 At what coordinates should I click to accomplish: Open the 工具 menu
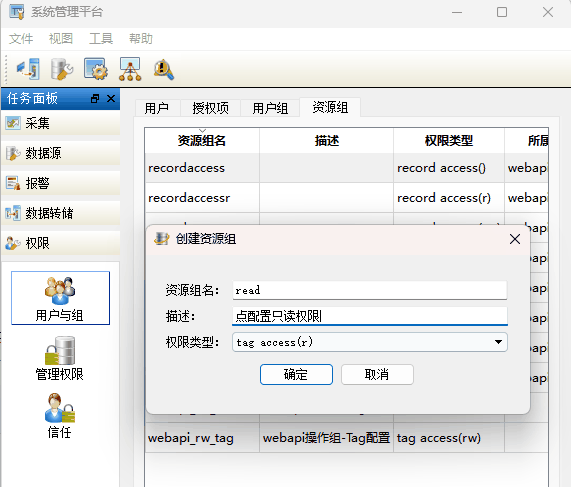[101, 39]
